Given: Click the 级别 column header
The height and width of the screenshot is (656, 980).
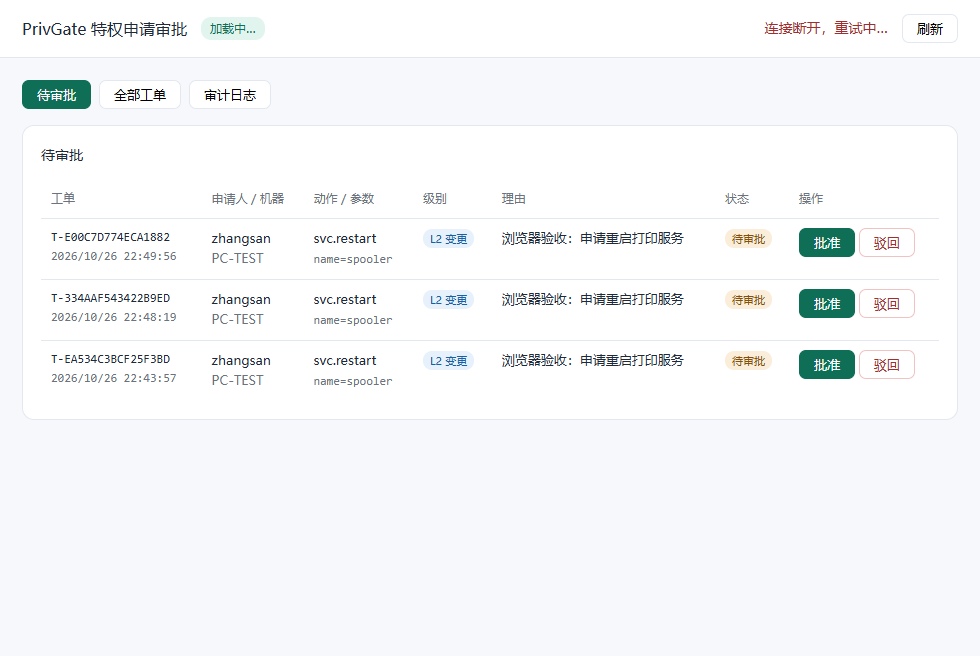Looking at the screenshot, I should [435, 199].
